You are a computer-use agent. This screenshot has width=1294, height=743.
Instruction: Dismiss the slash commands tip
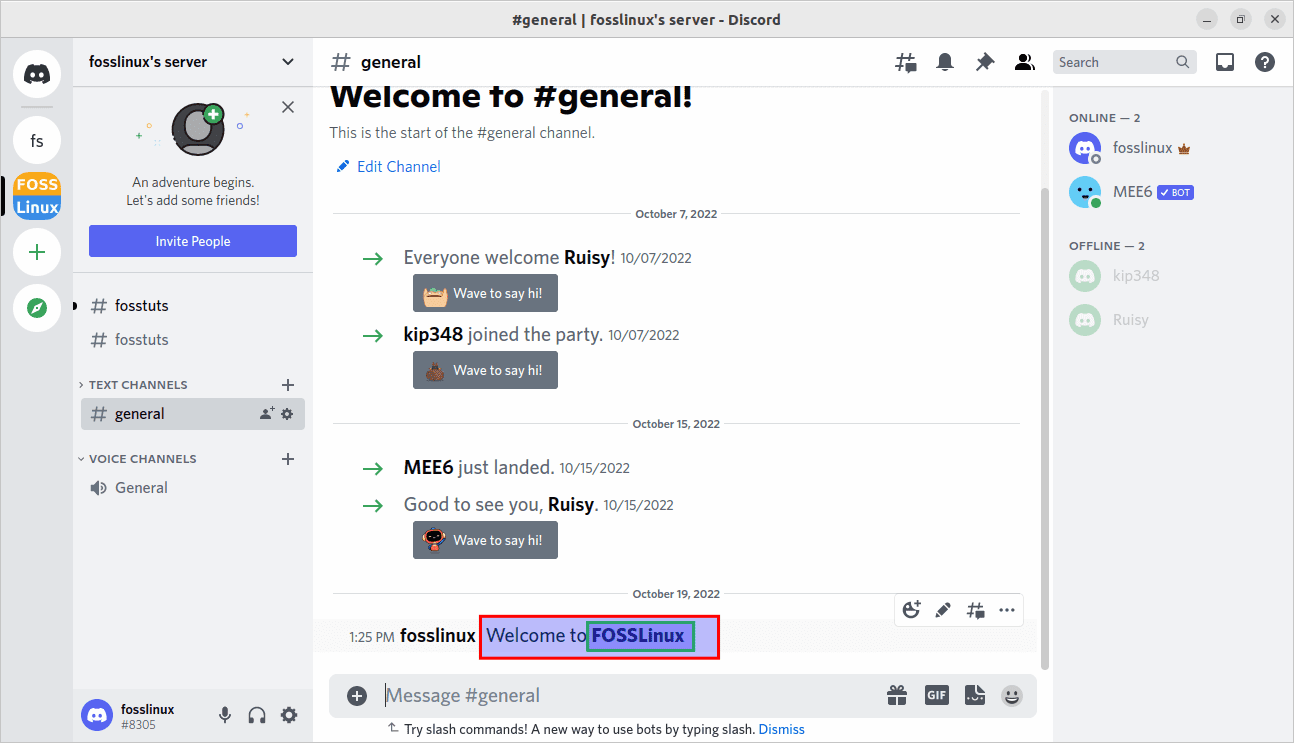(781, 730)
